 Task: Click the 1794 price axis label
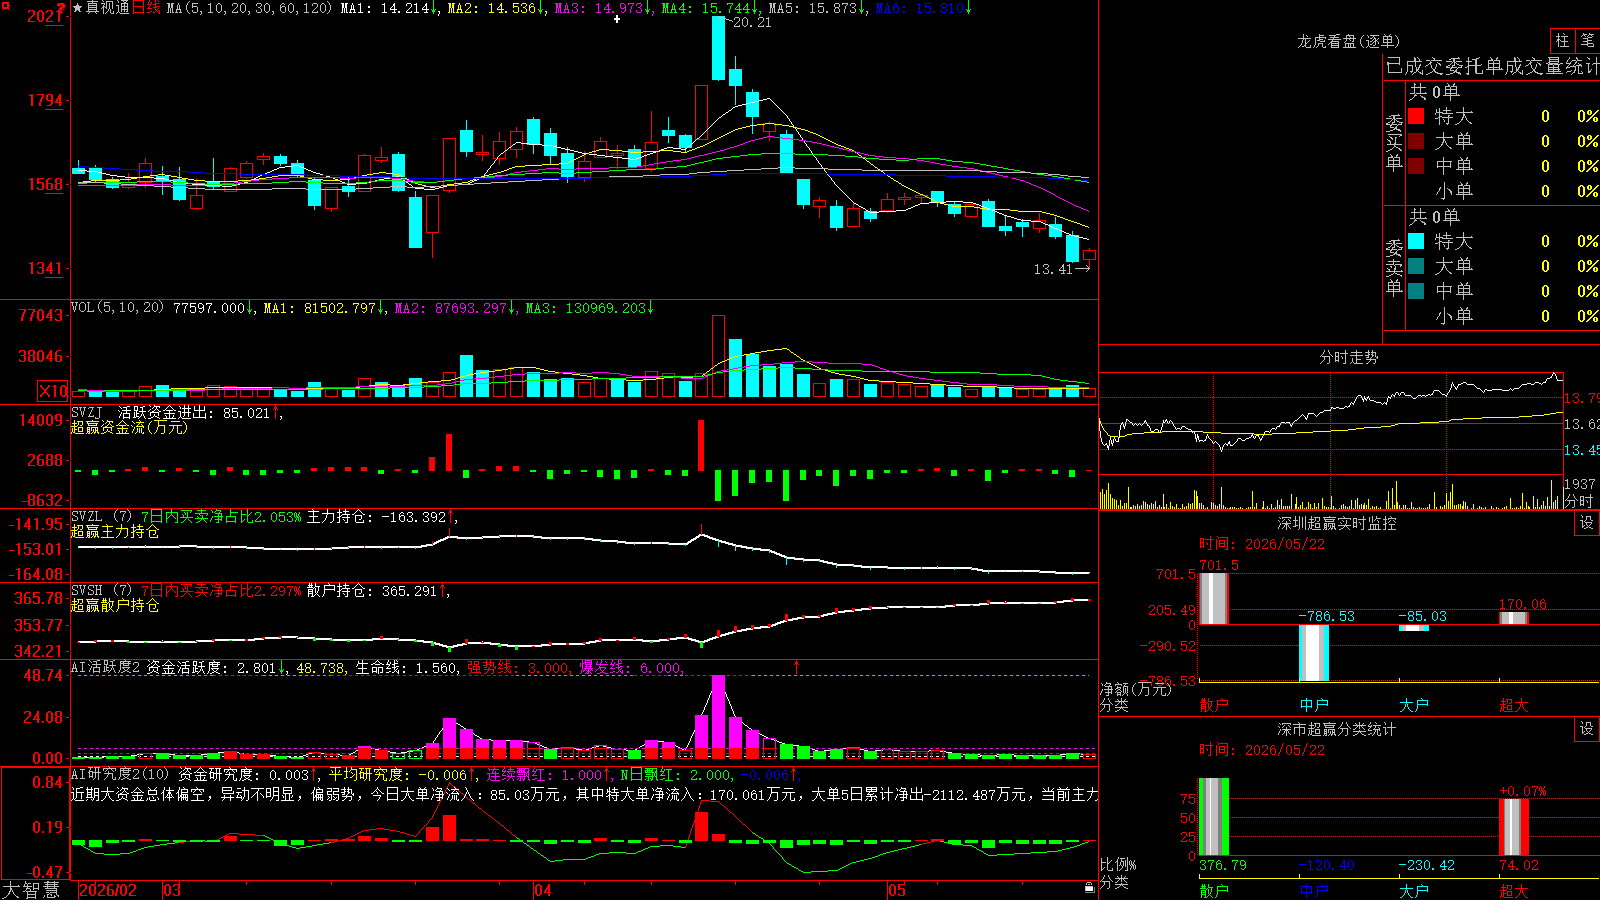(x=45, y=100)
